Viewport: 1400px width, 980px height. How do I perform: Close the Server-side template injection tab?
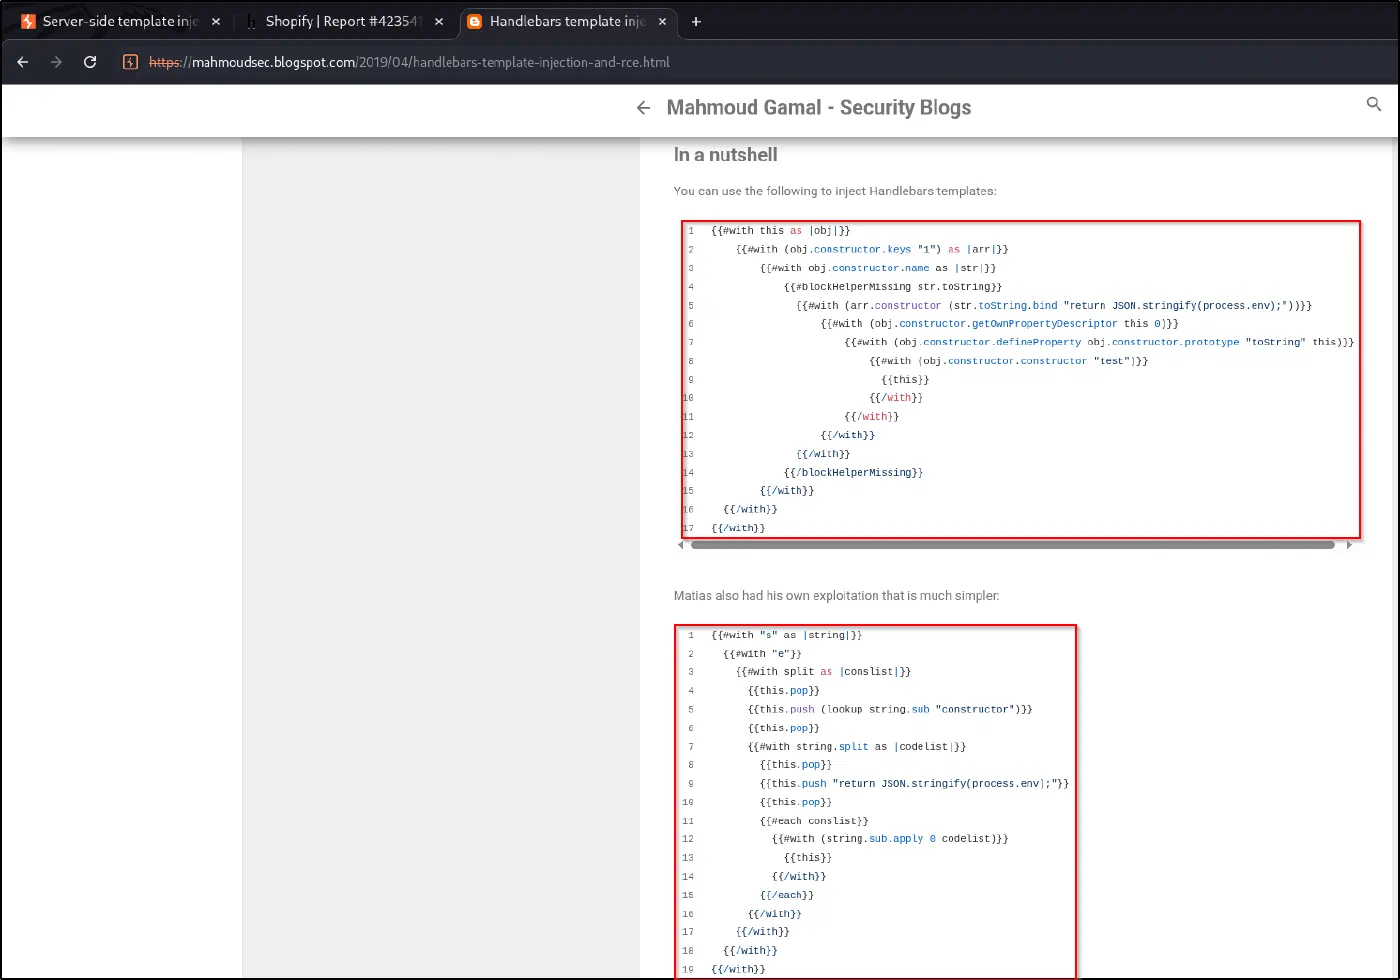click(x=216, y=21)
